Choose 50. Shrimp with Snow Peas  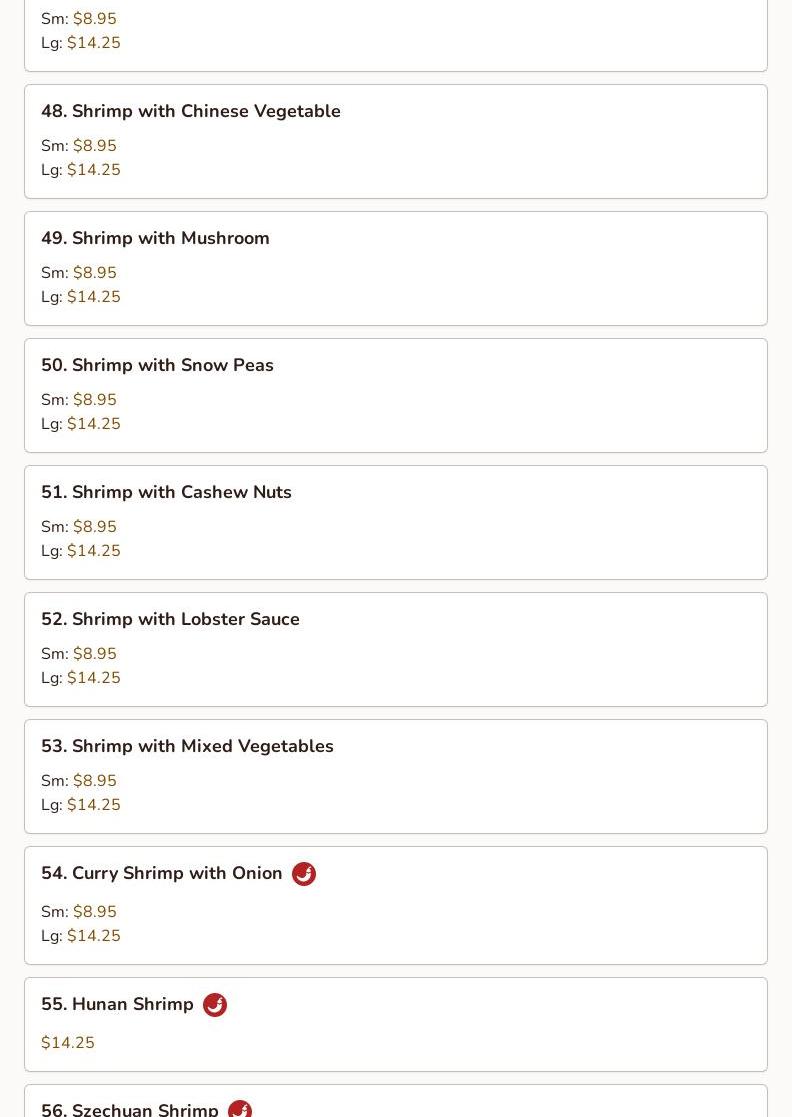coord(157,365)
